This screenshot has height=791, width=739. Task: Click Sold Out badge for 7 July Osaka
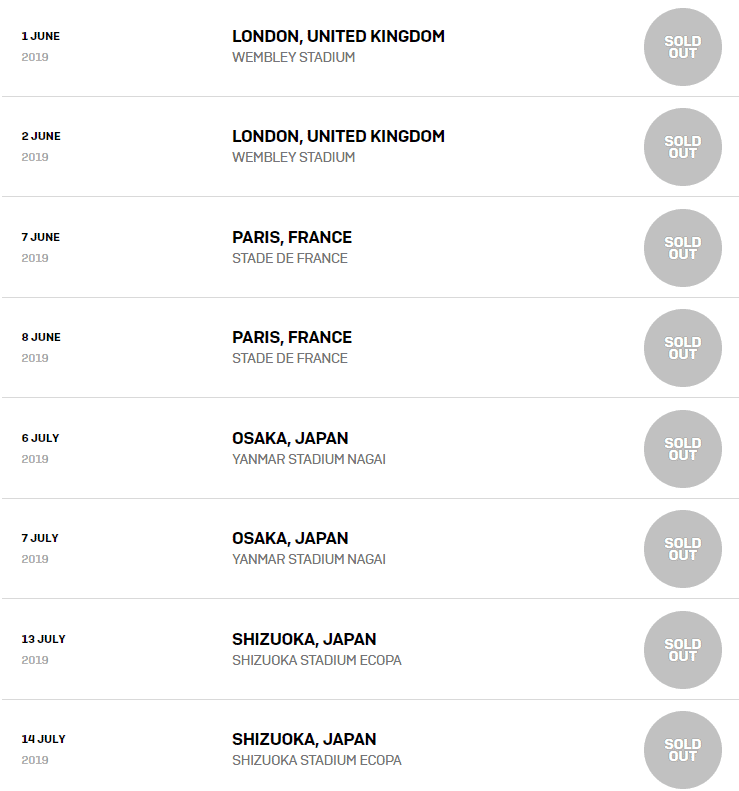click(x=682, y=549)
